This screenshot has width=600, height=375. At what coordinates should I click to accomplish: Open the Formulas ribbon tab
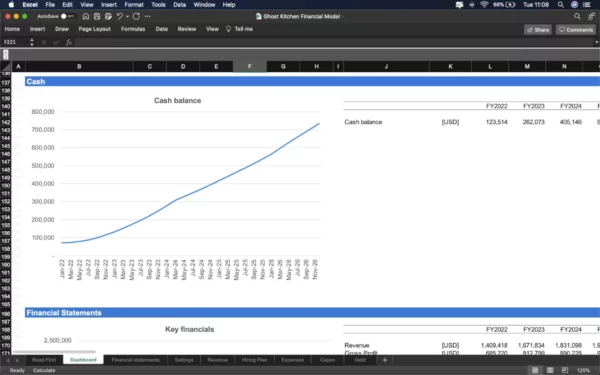coord(133,29)
